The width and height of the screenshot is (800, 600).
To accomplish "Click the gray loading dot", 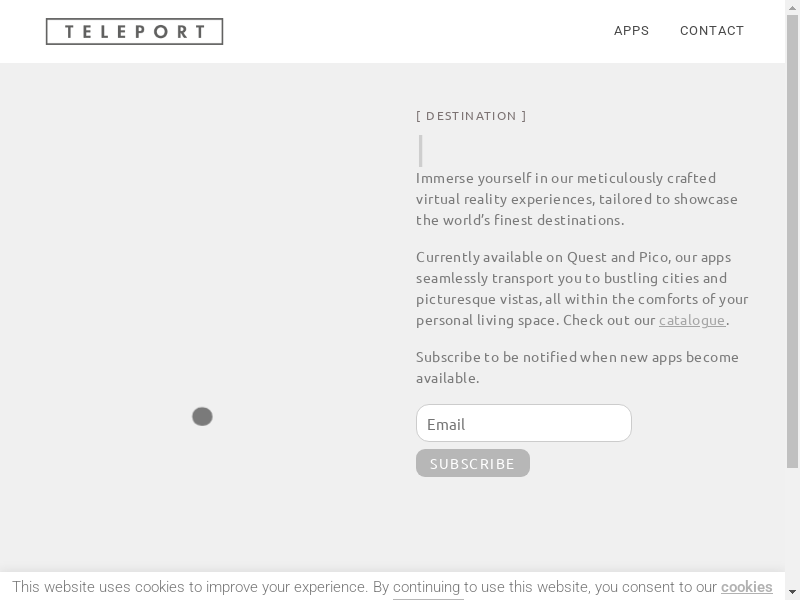I will point(202,416).
